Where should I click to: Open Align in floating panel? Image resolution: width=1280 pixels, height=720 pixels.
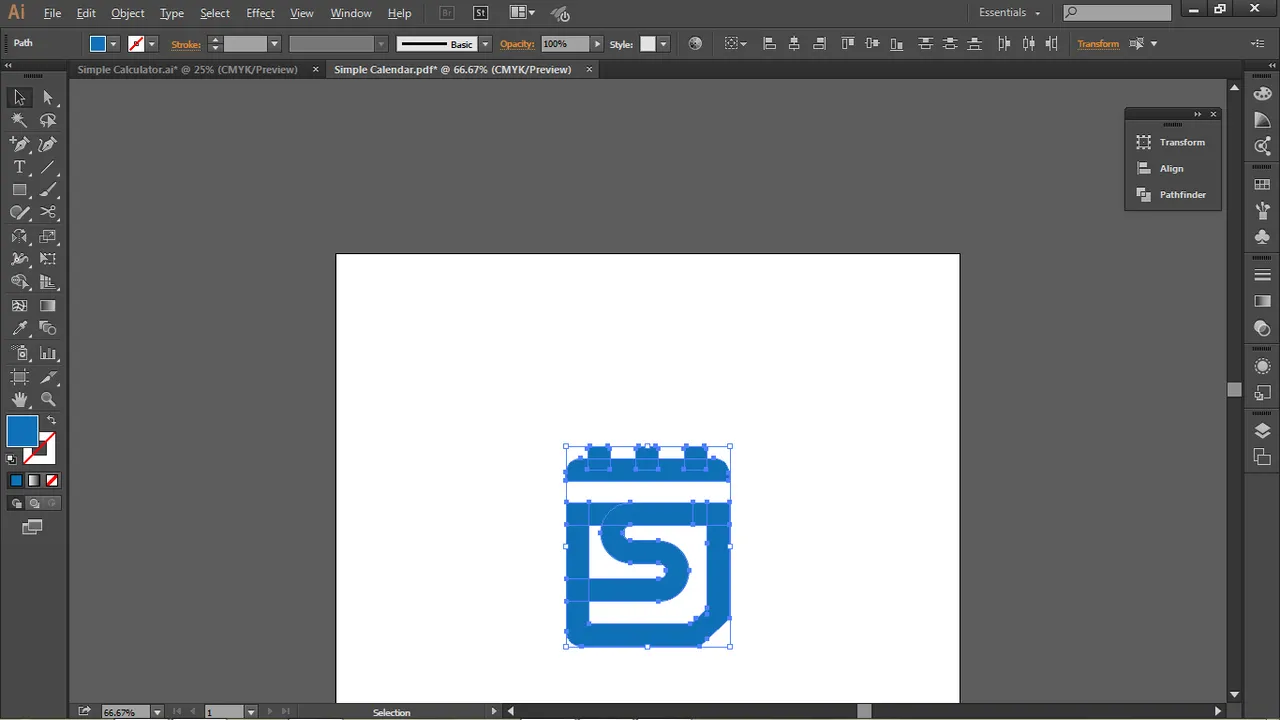point(1172,168)
